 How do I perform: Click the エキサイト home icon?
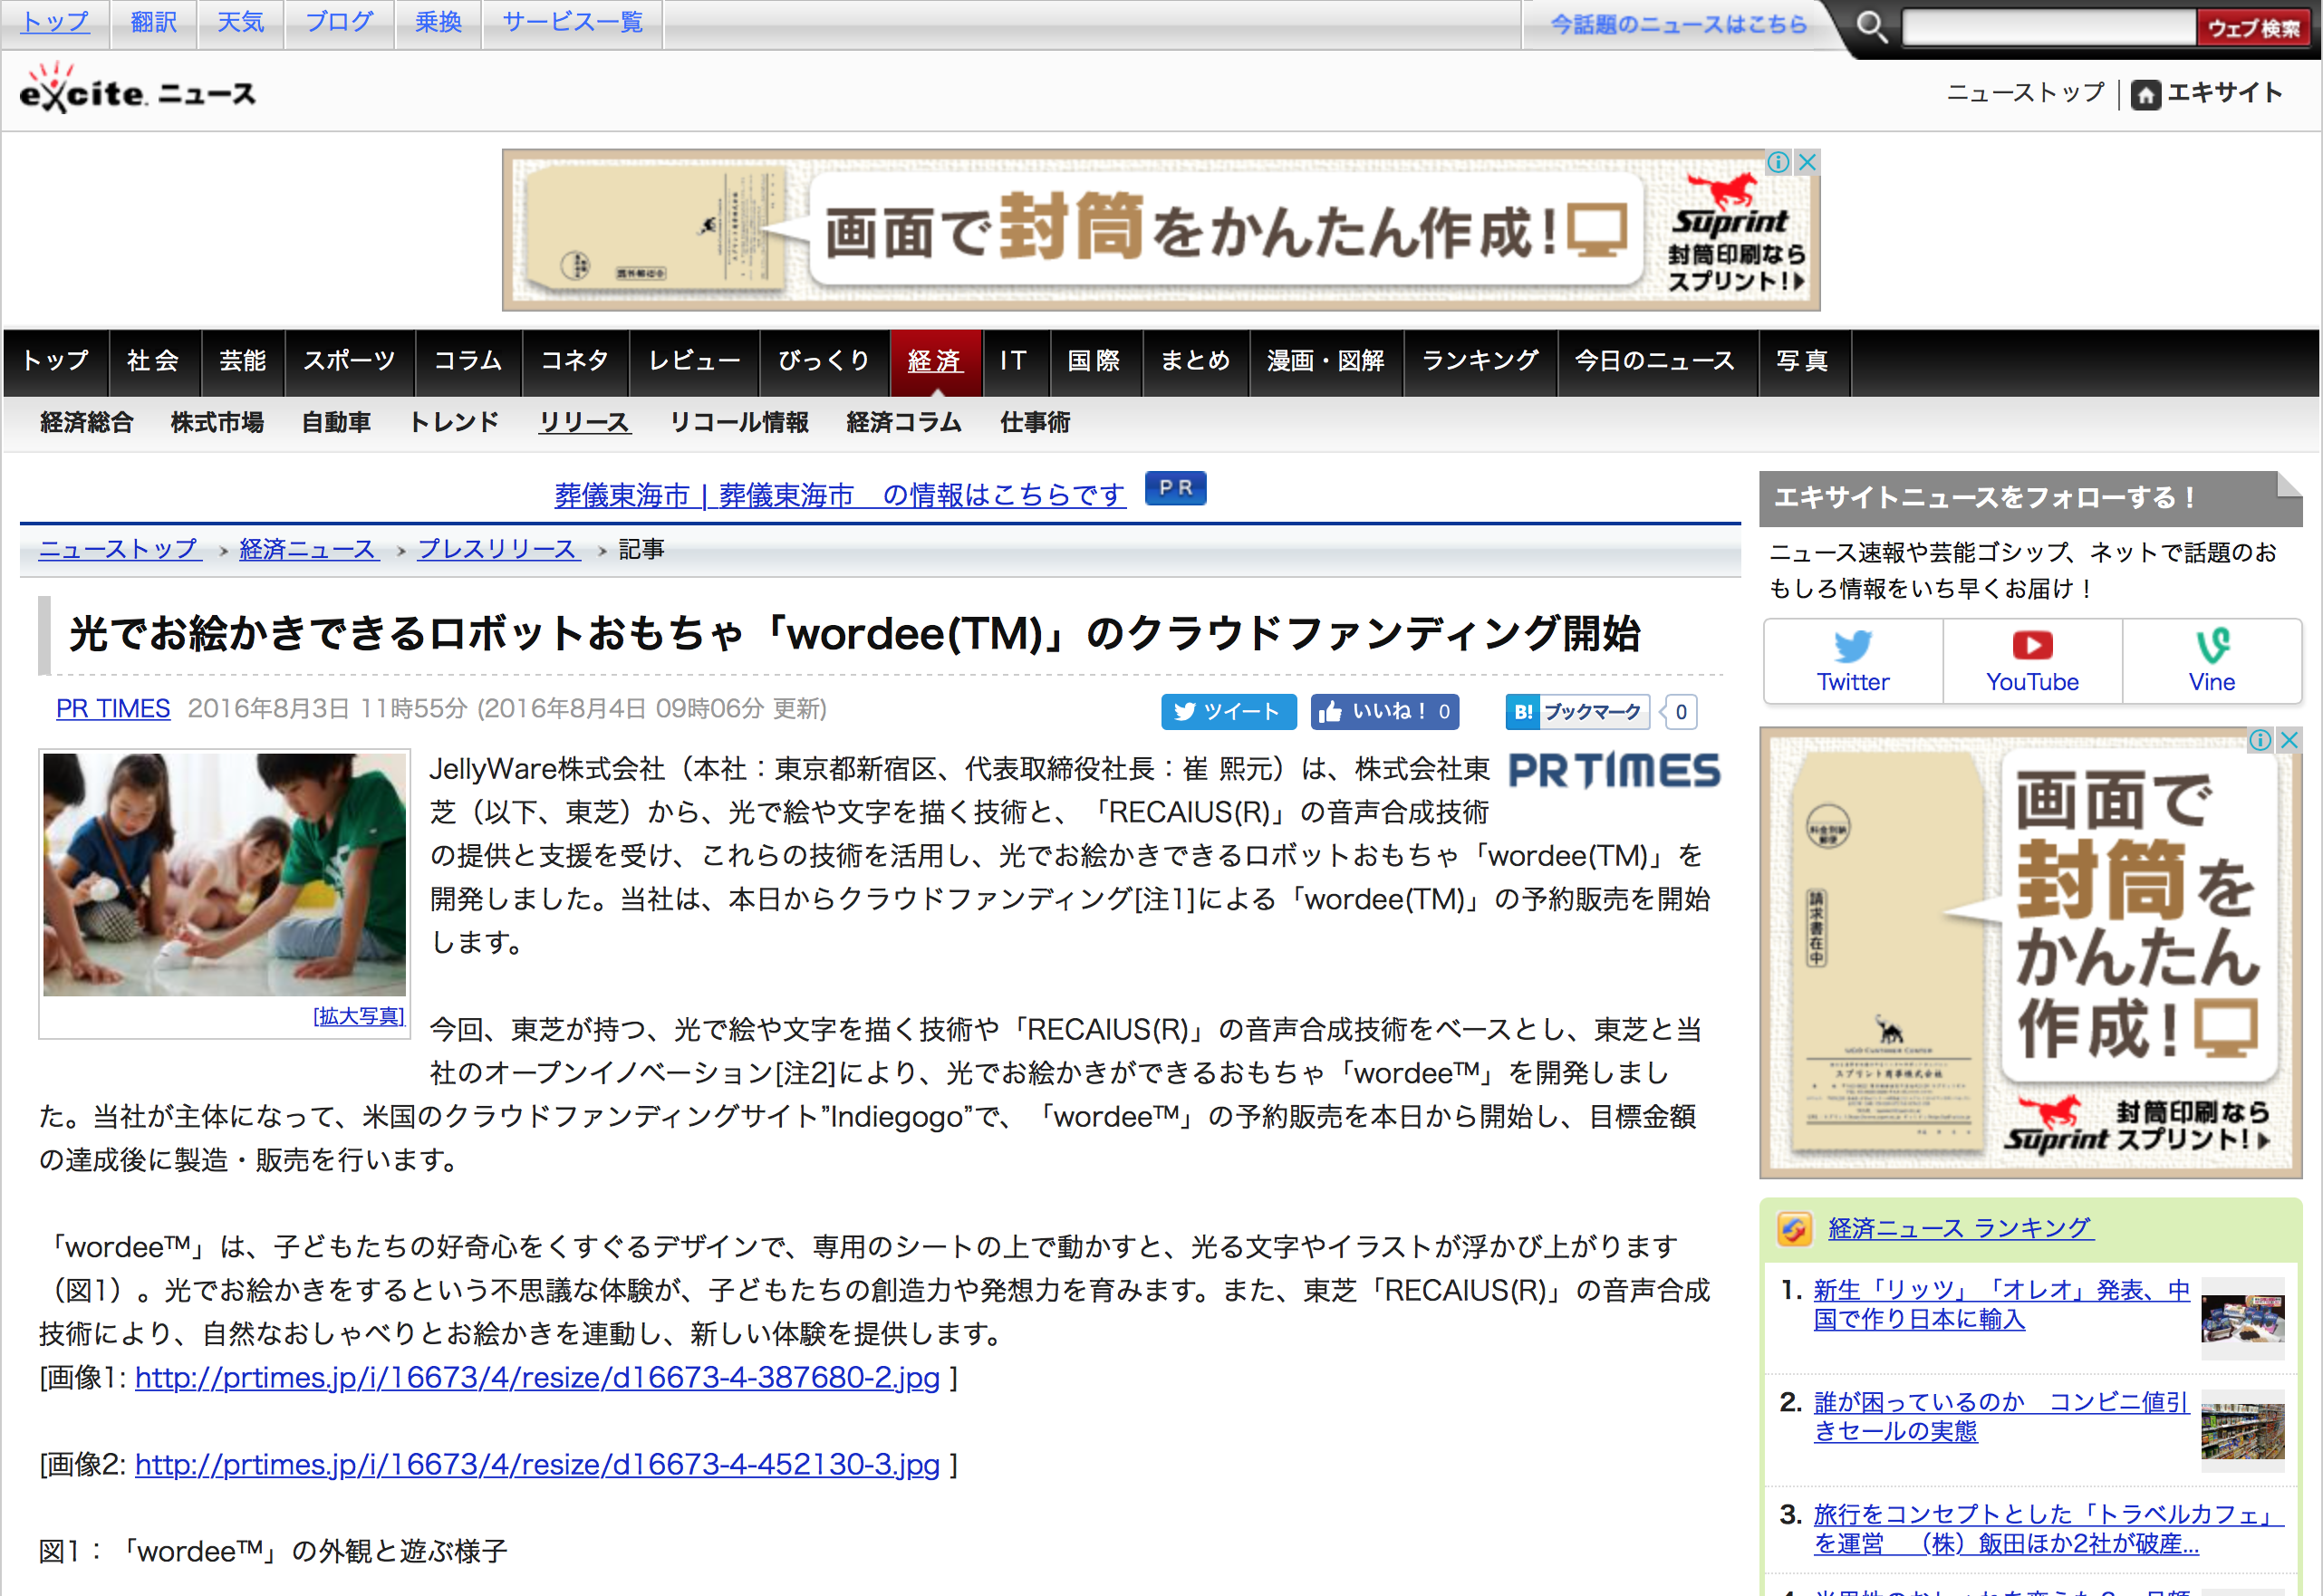(x=2145, y=94)
